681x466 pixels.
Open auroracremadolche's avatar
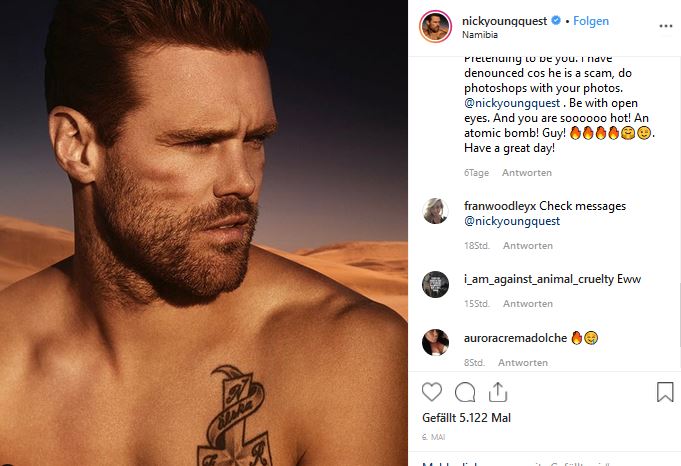point(435,342)
